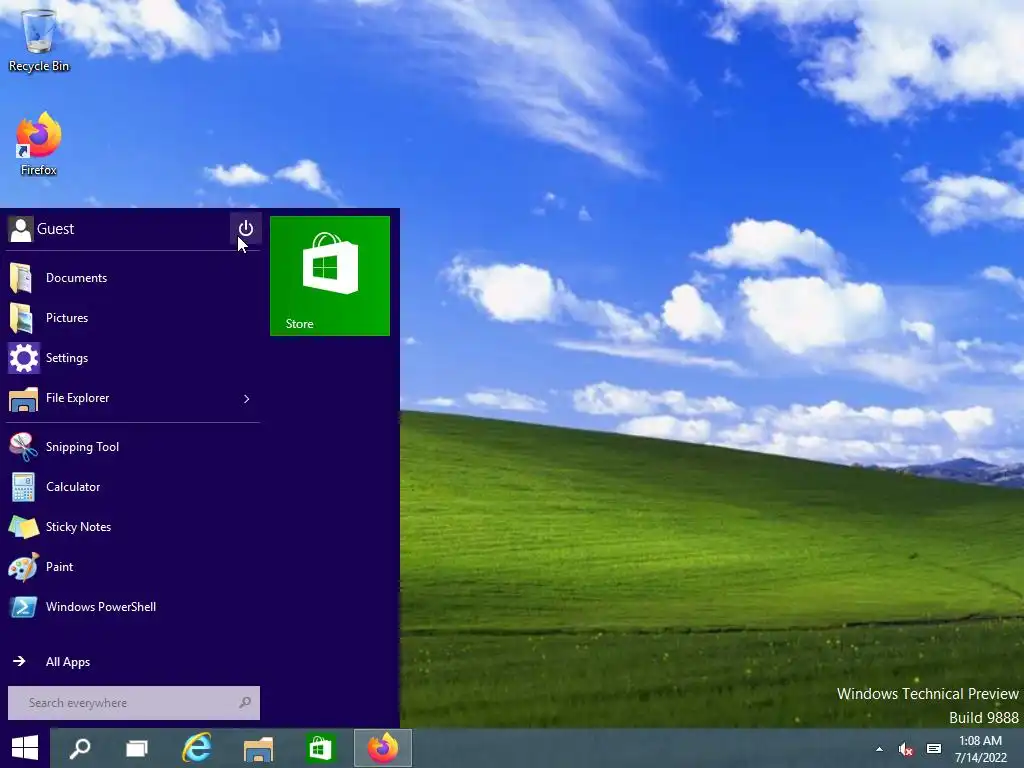Image resolution: width=1024 pixels, height=768 pixels.
Task: Select the Pictures label
Action: pos(67,317)
